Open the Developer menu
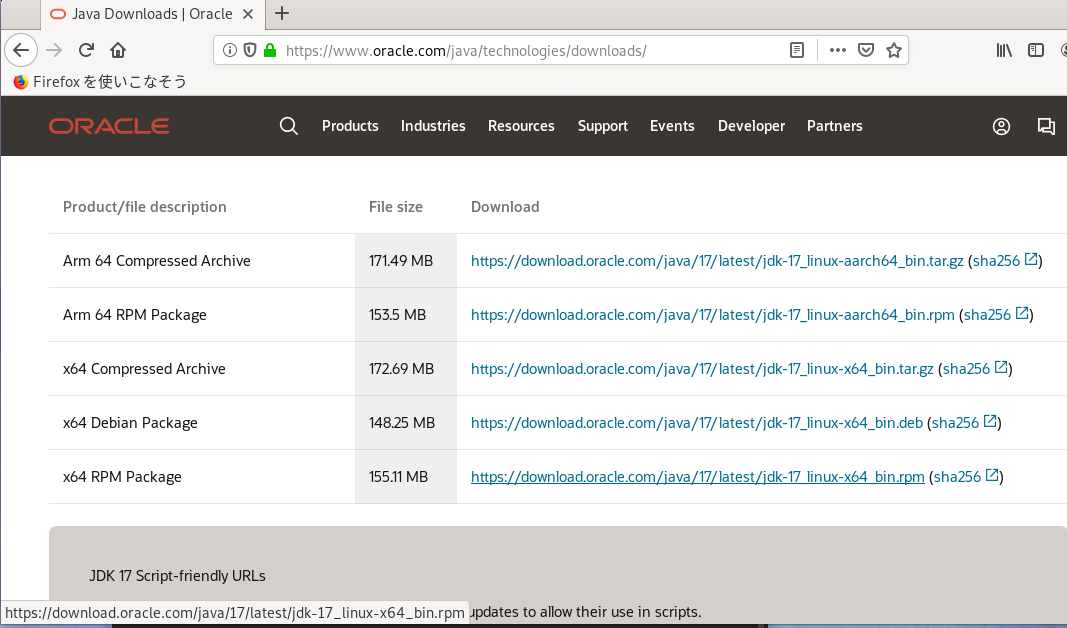This screenshot has height=628, width=1067. click(751, 126)
